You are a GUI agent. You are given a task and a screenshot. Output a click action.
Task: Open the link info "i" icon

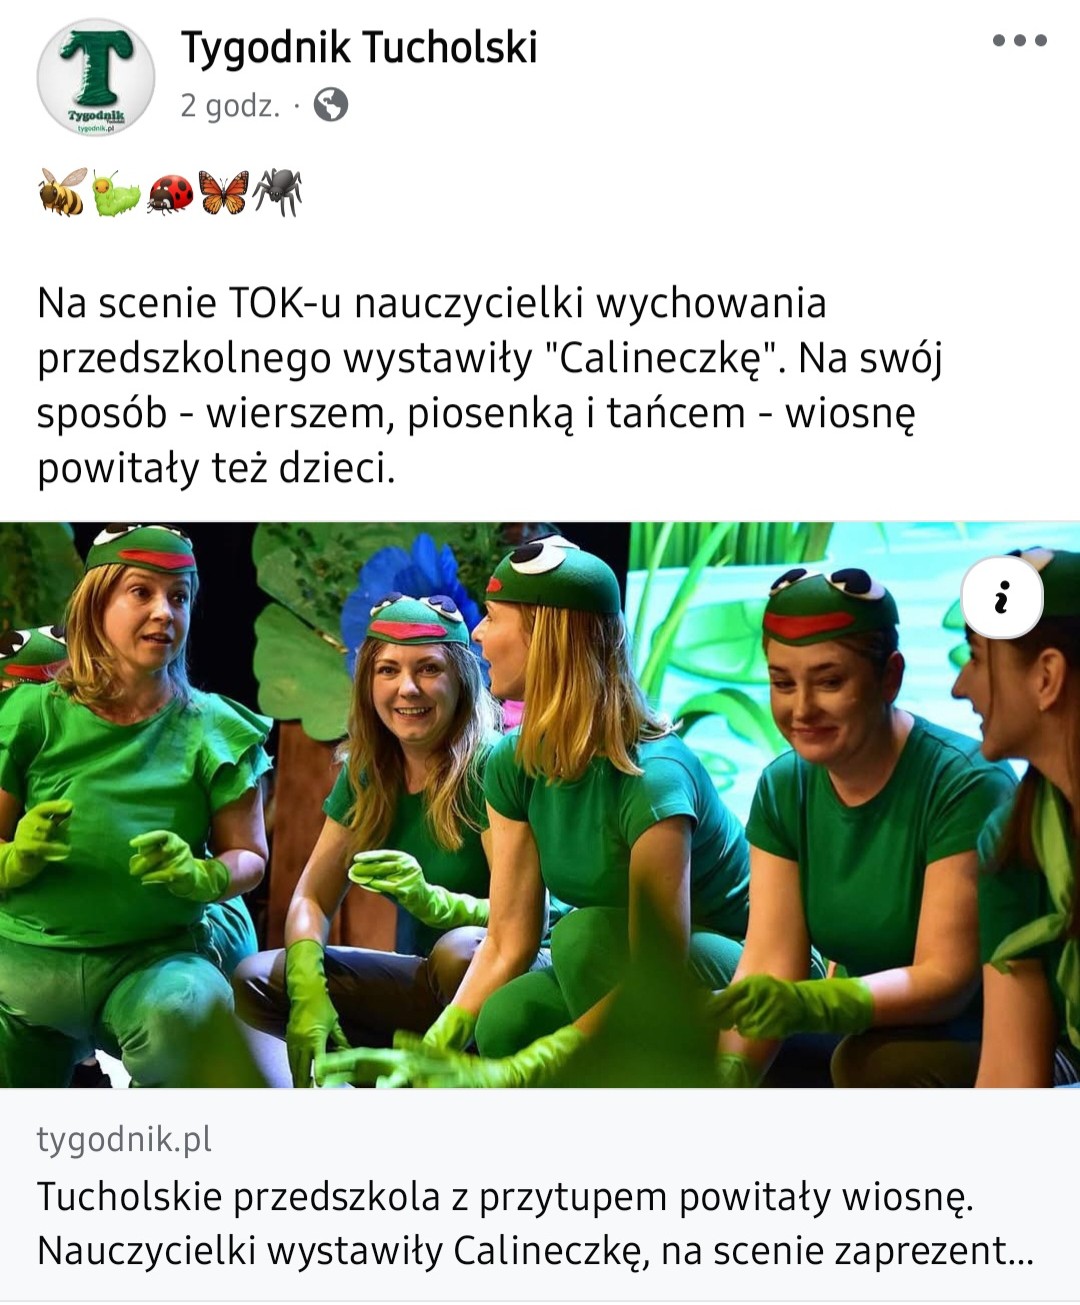tap(1002, 597)
